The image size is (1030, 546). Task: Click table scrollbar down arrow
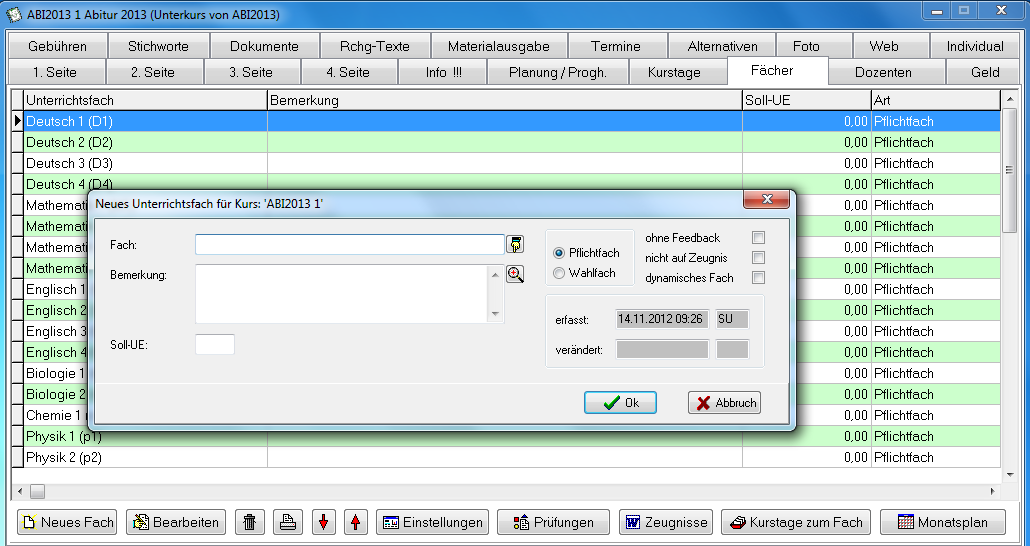click(x=1010, y=474)
